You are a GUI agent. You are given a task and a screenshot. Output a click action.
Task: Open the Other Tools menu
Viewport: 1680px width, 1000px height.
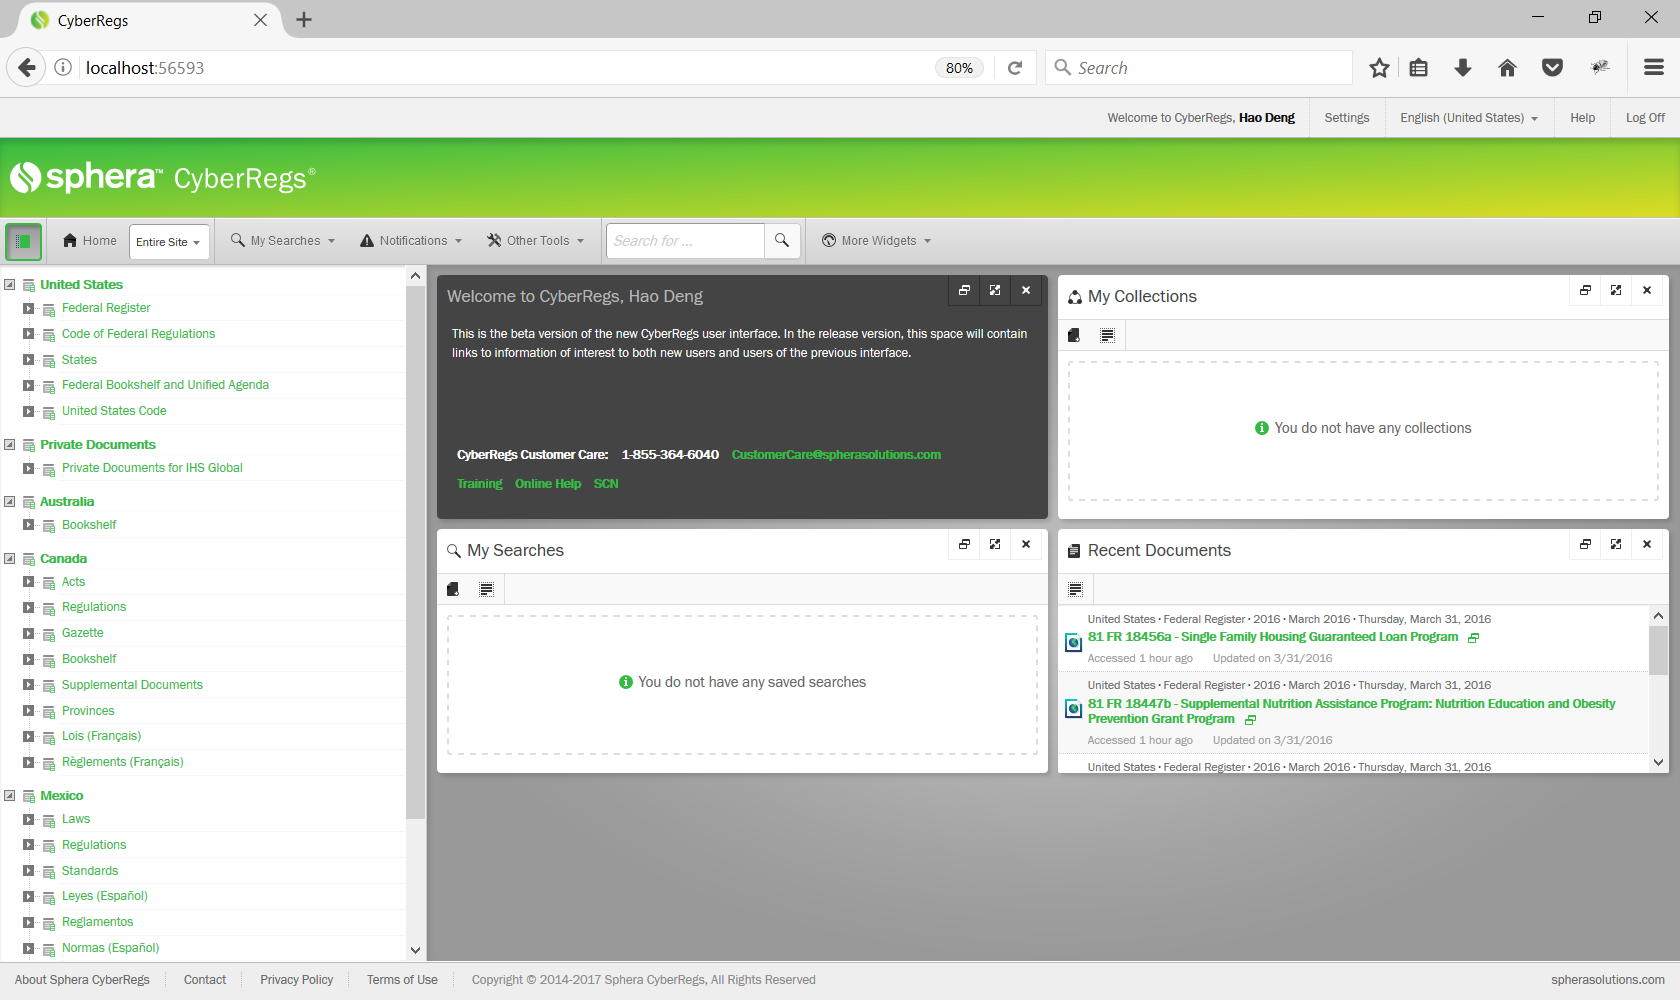(x=535, y=241)
